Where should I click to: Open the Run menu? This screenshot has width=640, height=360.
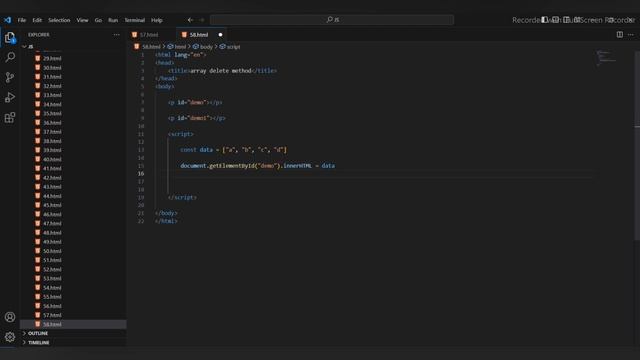[113, 20]
